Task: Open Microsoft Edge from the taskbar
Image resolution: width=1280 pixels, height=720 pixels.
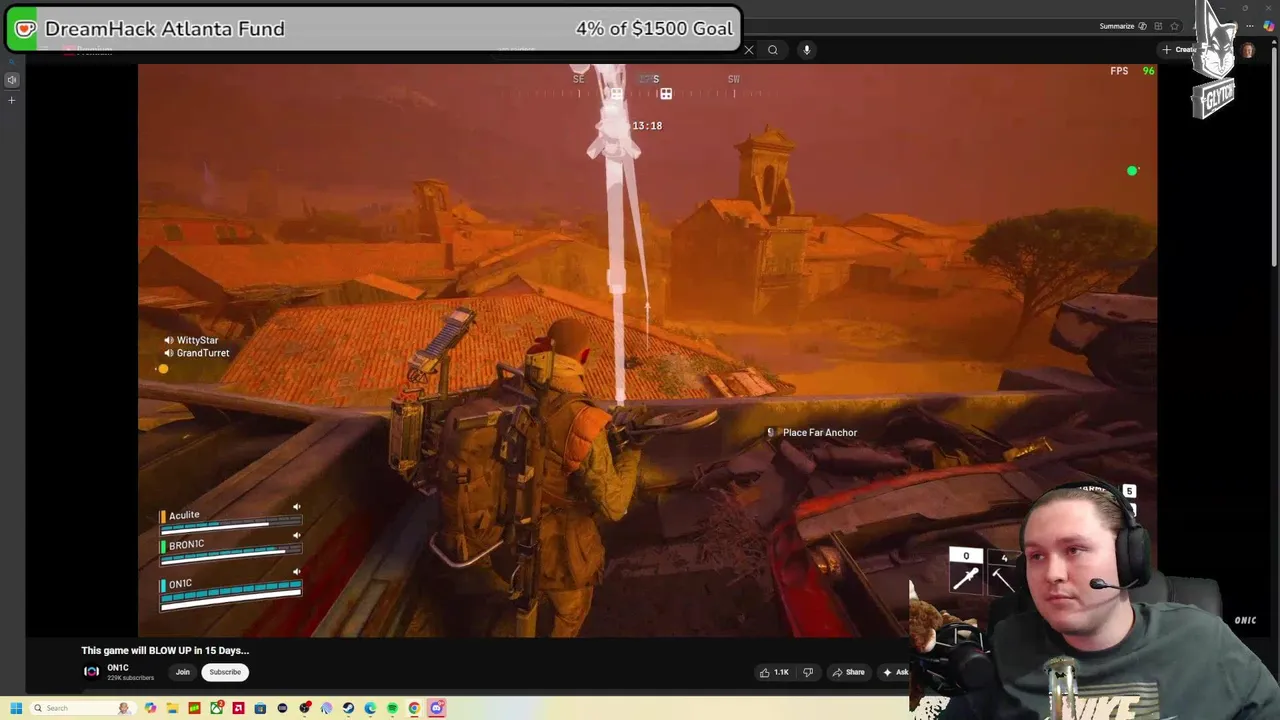Action: [x=370, y=708]
